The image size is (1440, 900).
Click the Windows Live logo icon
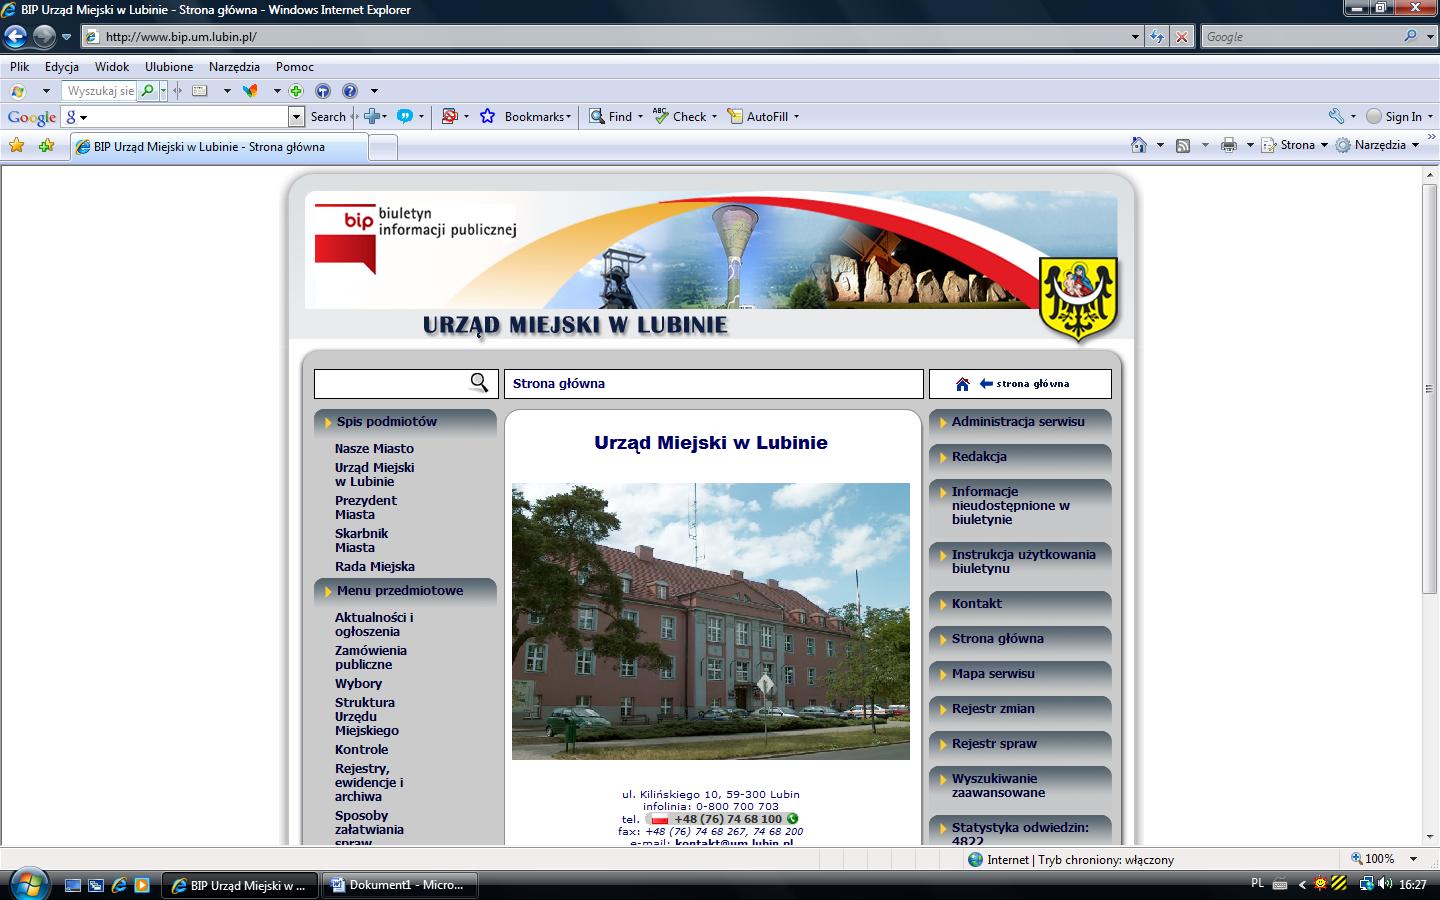(x=17, y=91)
